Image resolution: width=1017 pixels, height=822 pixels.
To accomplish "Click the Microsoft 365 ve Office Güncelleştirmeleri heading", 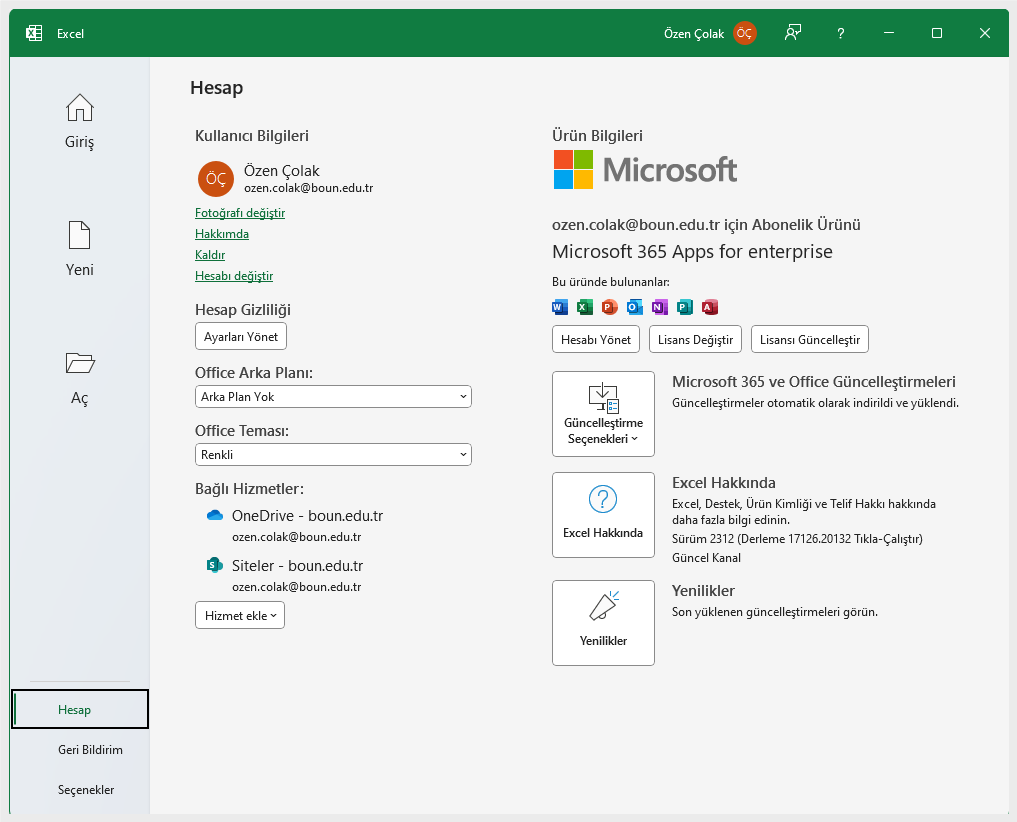I will tap(814, 381).
